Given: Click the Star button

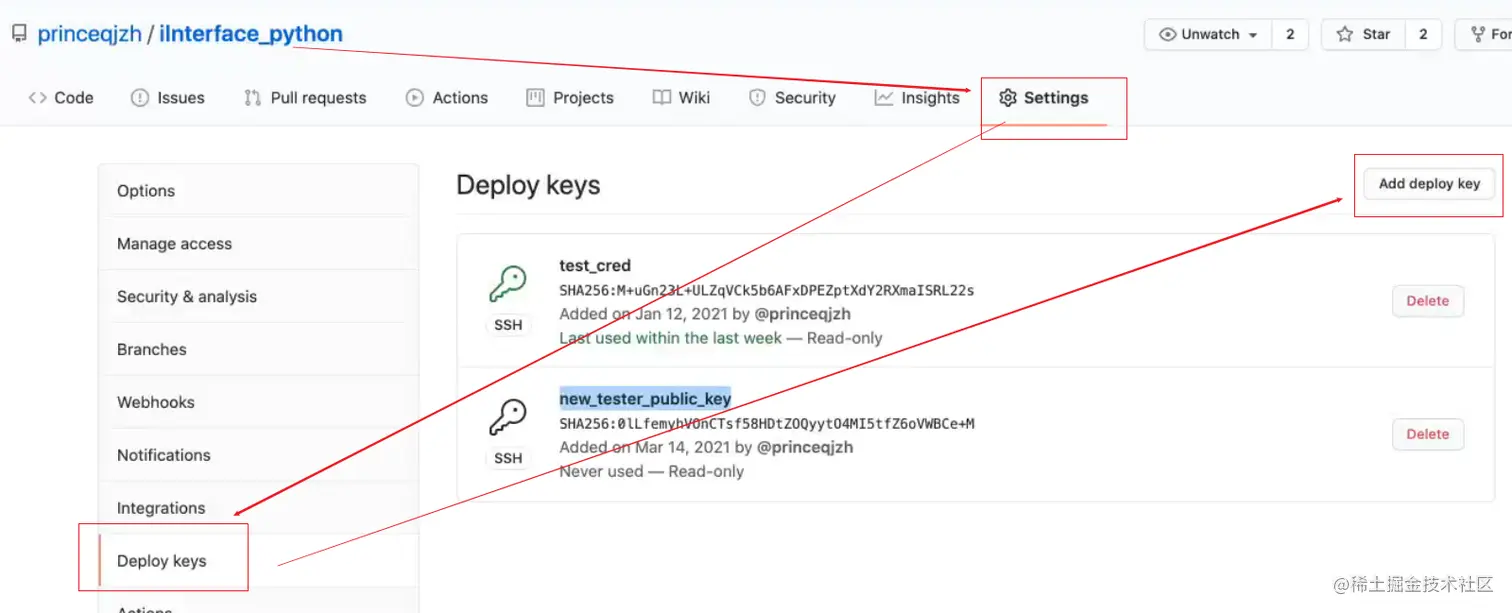Looking at the screenshot, I should click(x=1363, y=34).
